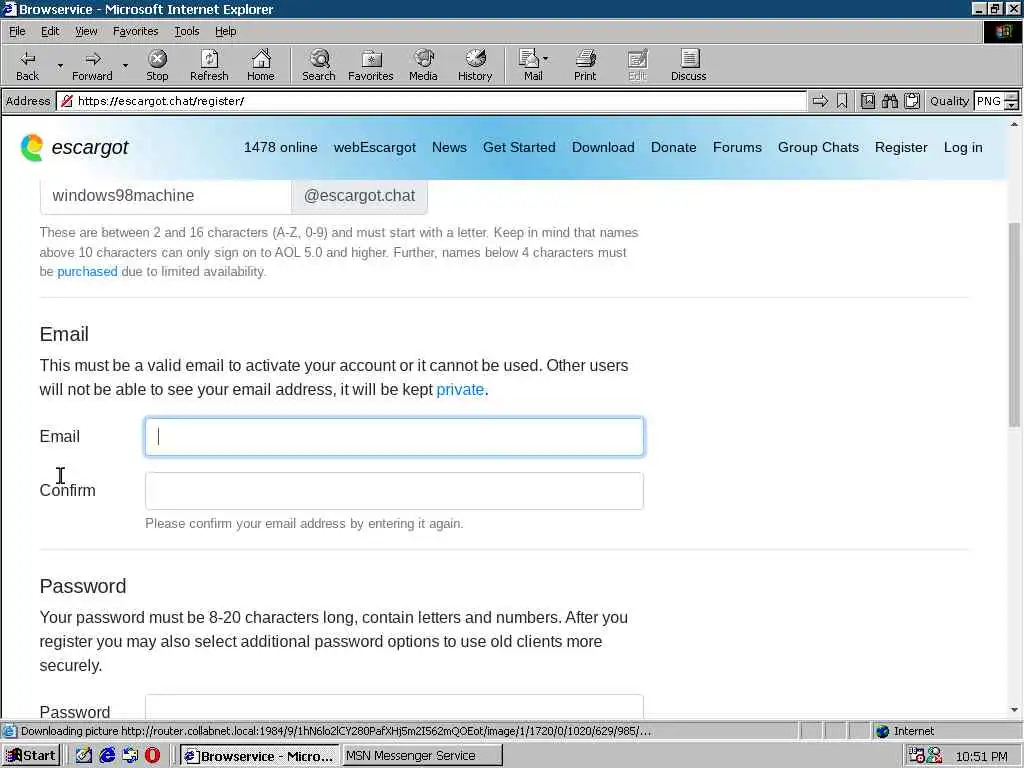The width and height of the screenshot is (1024, 768).
Task: Go back using the Back toolbar button
Action: (27, 65)
